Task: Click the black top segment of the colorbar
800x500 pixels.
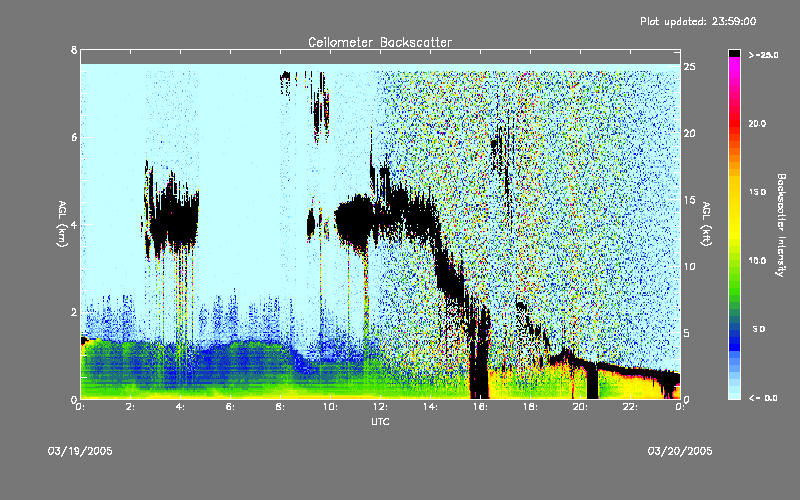Action: 734,53
